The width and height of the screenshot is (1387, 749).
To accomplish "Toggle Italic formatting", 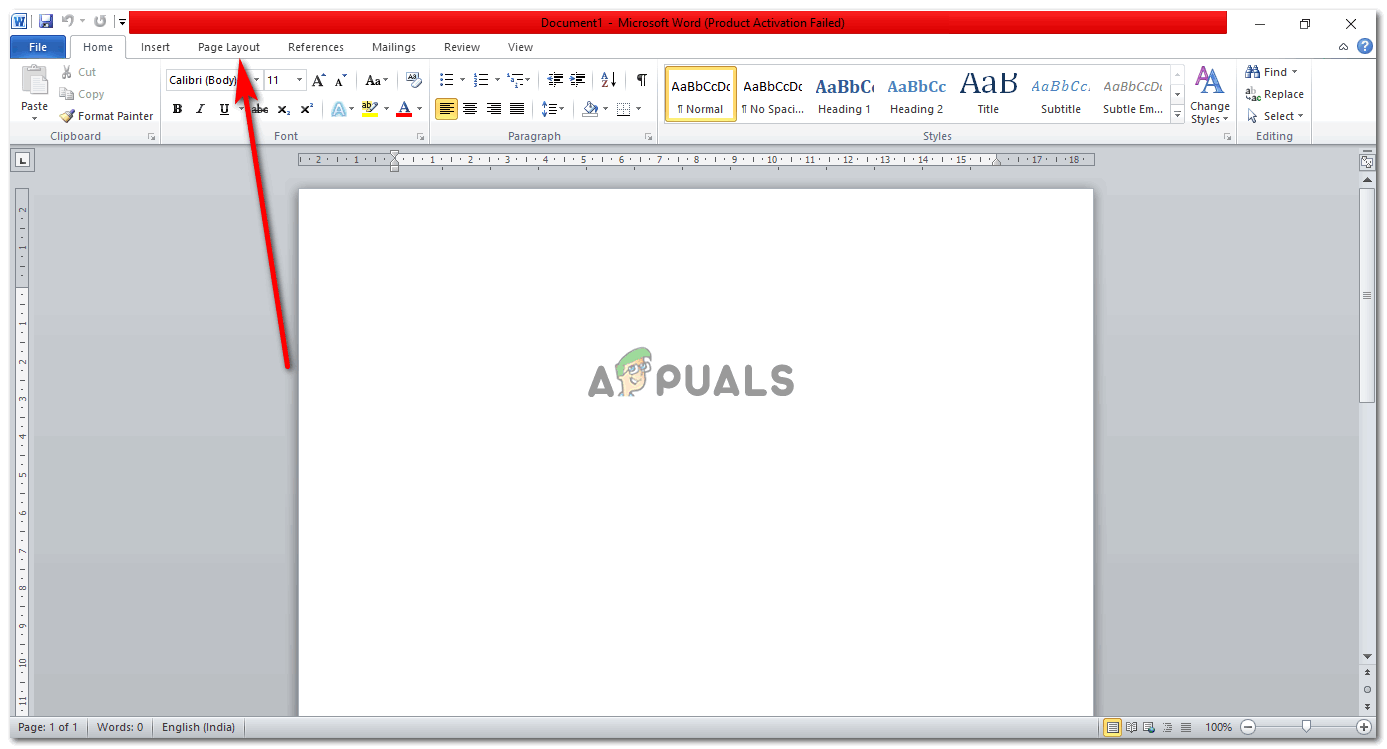I will [x=200, y=109].
